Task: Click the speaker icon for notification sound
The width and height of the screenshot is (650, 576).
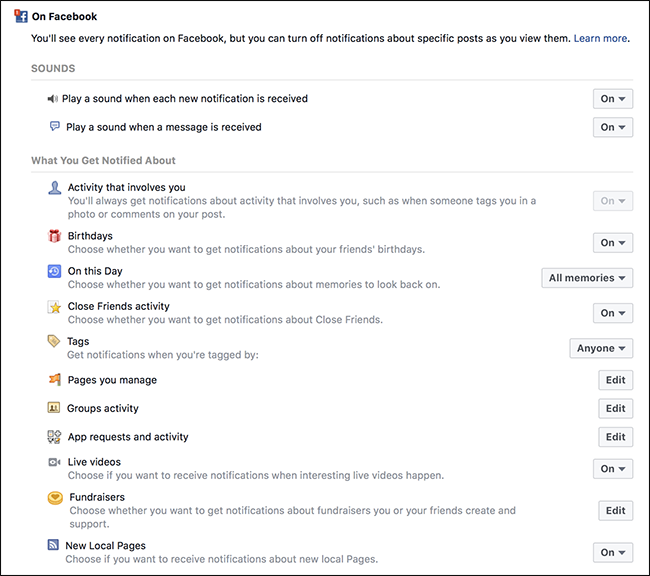Action: point(54,99)
